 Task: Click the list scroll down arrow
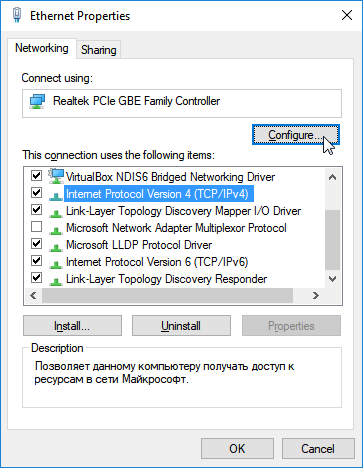point(332,279)
